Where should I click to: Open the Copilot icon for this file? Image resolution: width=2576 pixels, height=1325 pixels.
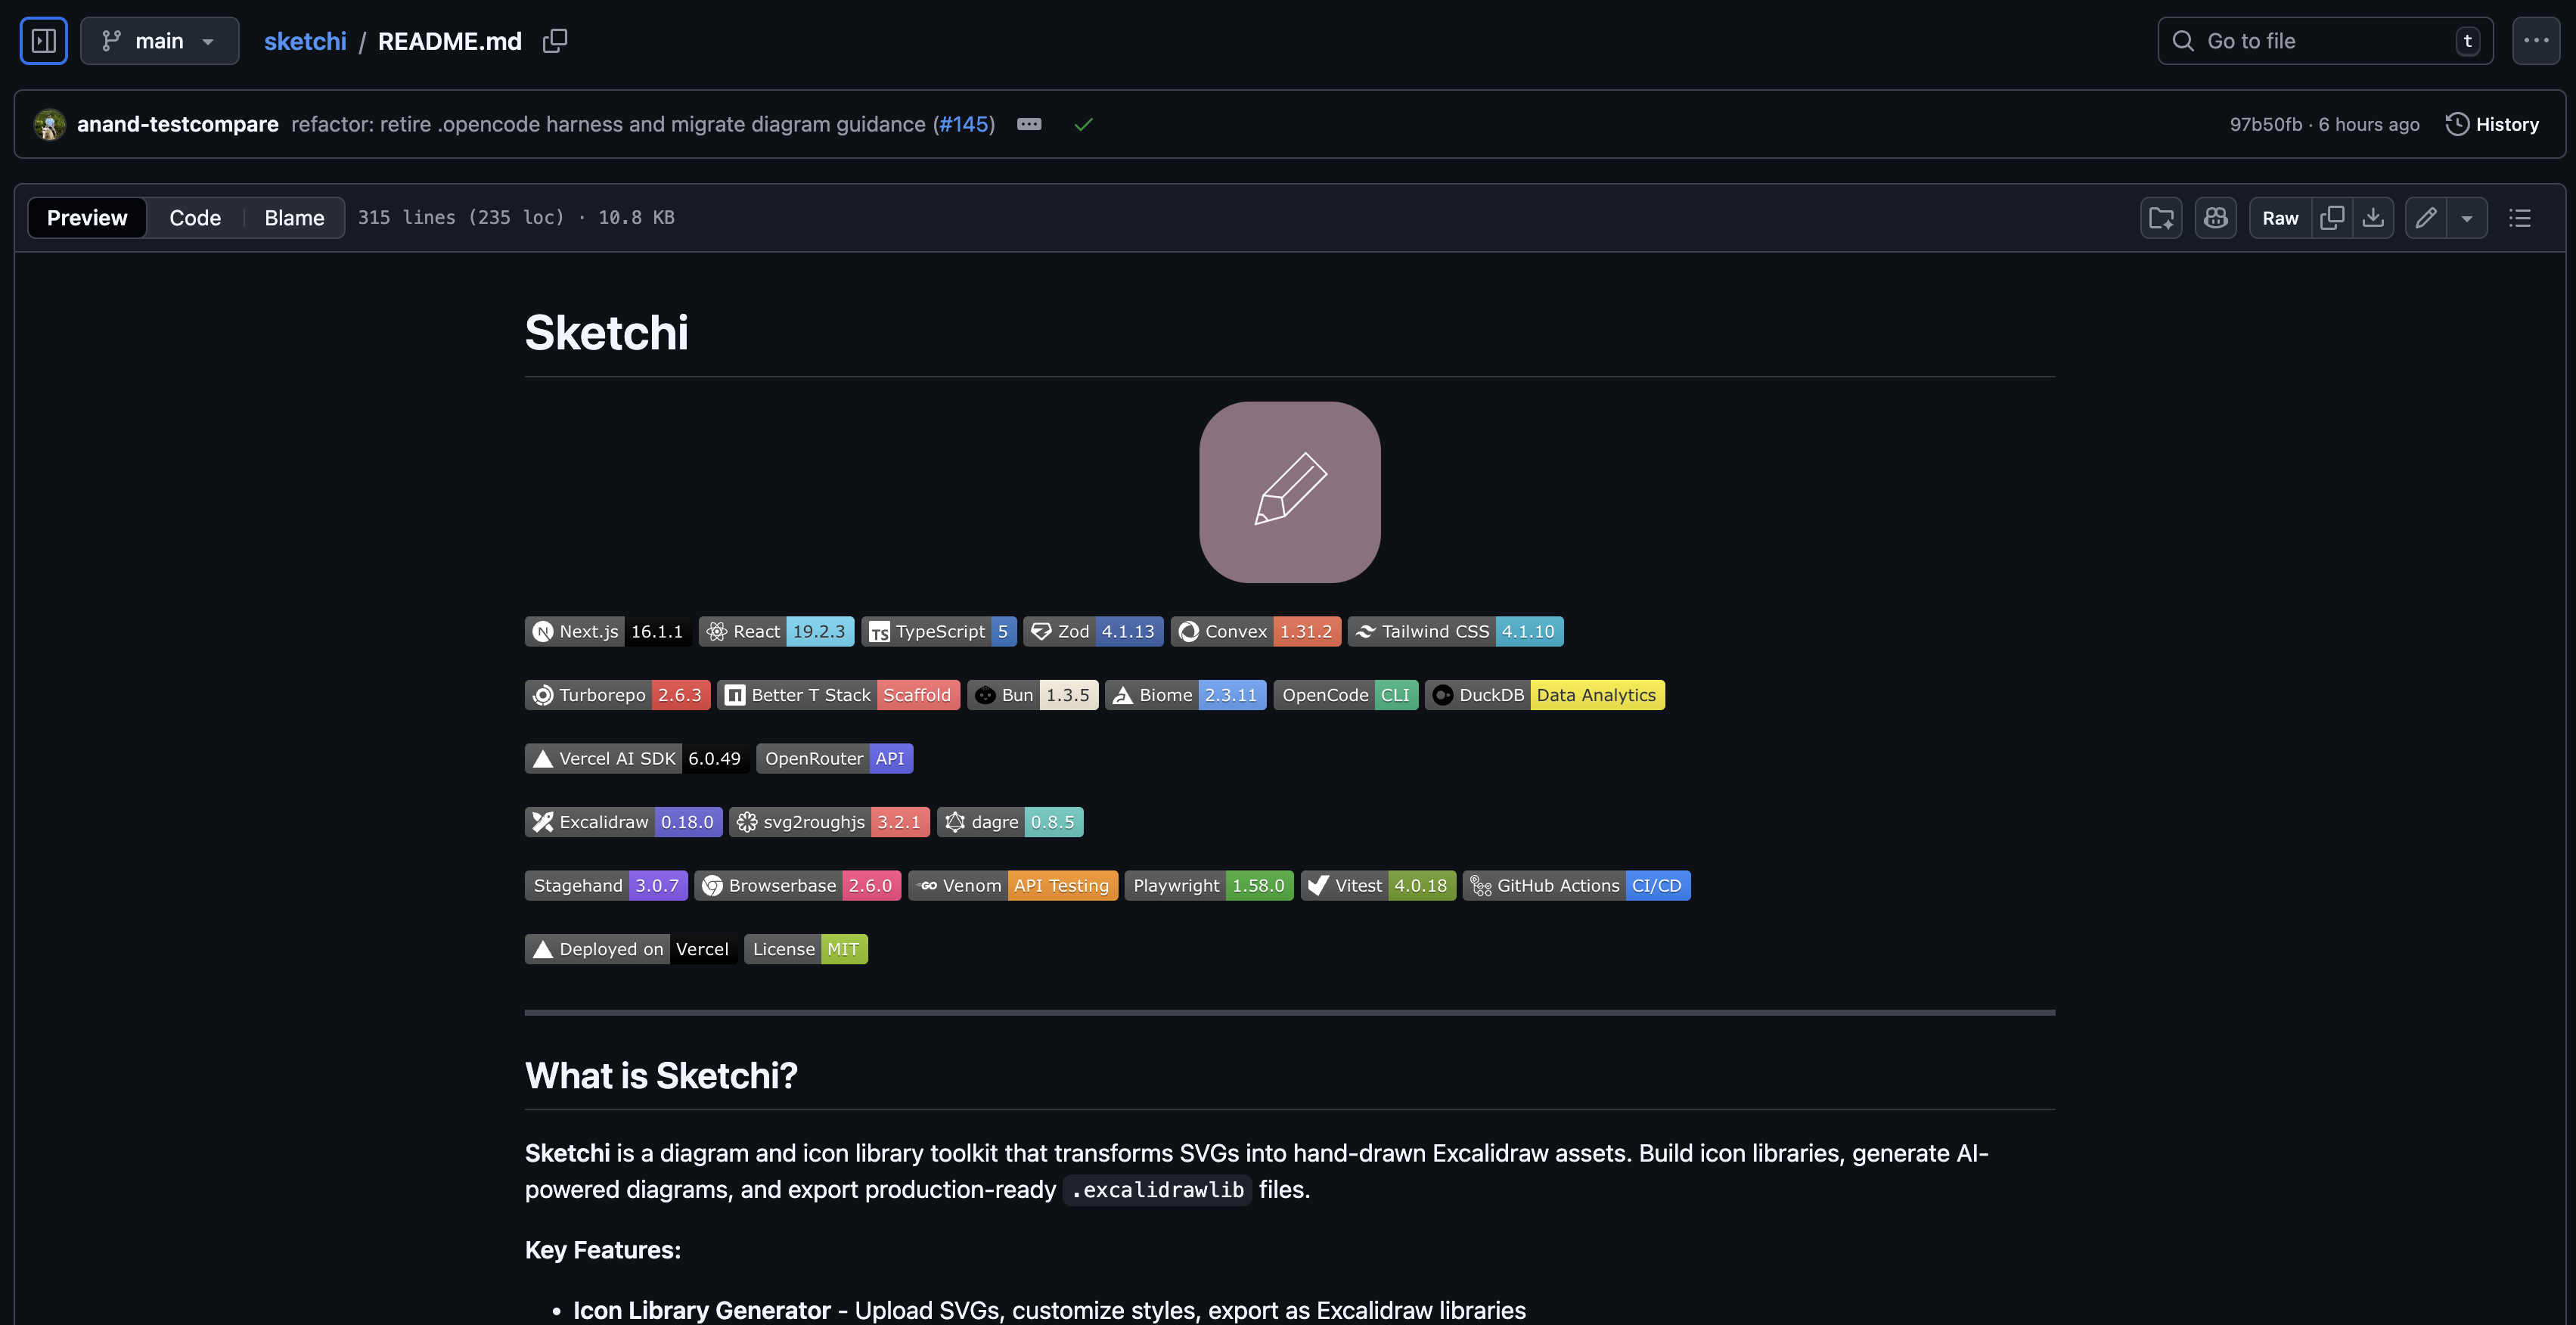point(2215,218)
